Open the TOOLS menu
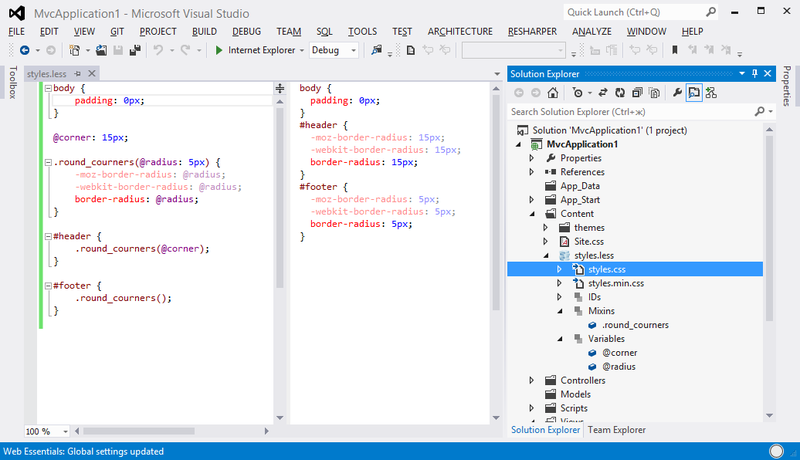 click(x=362, y=32)
